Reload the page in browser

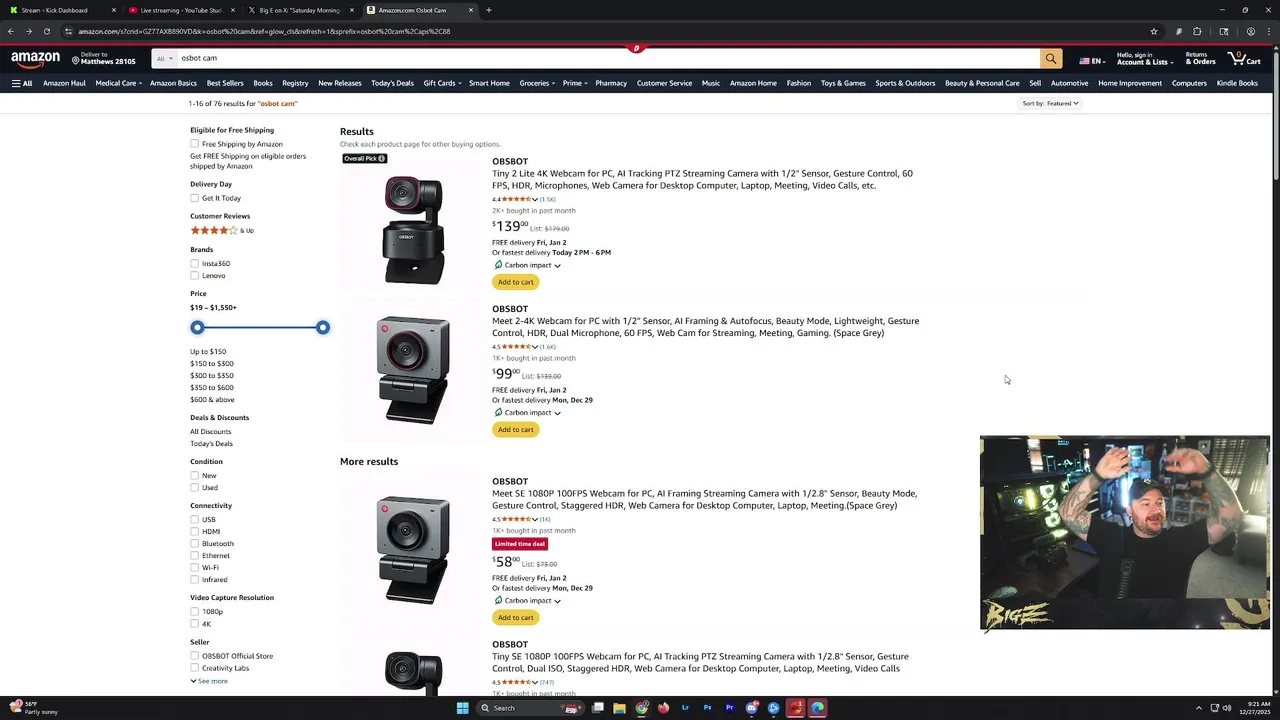tap(46, 31)
